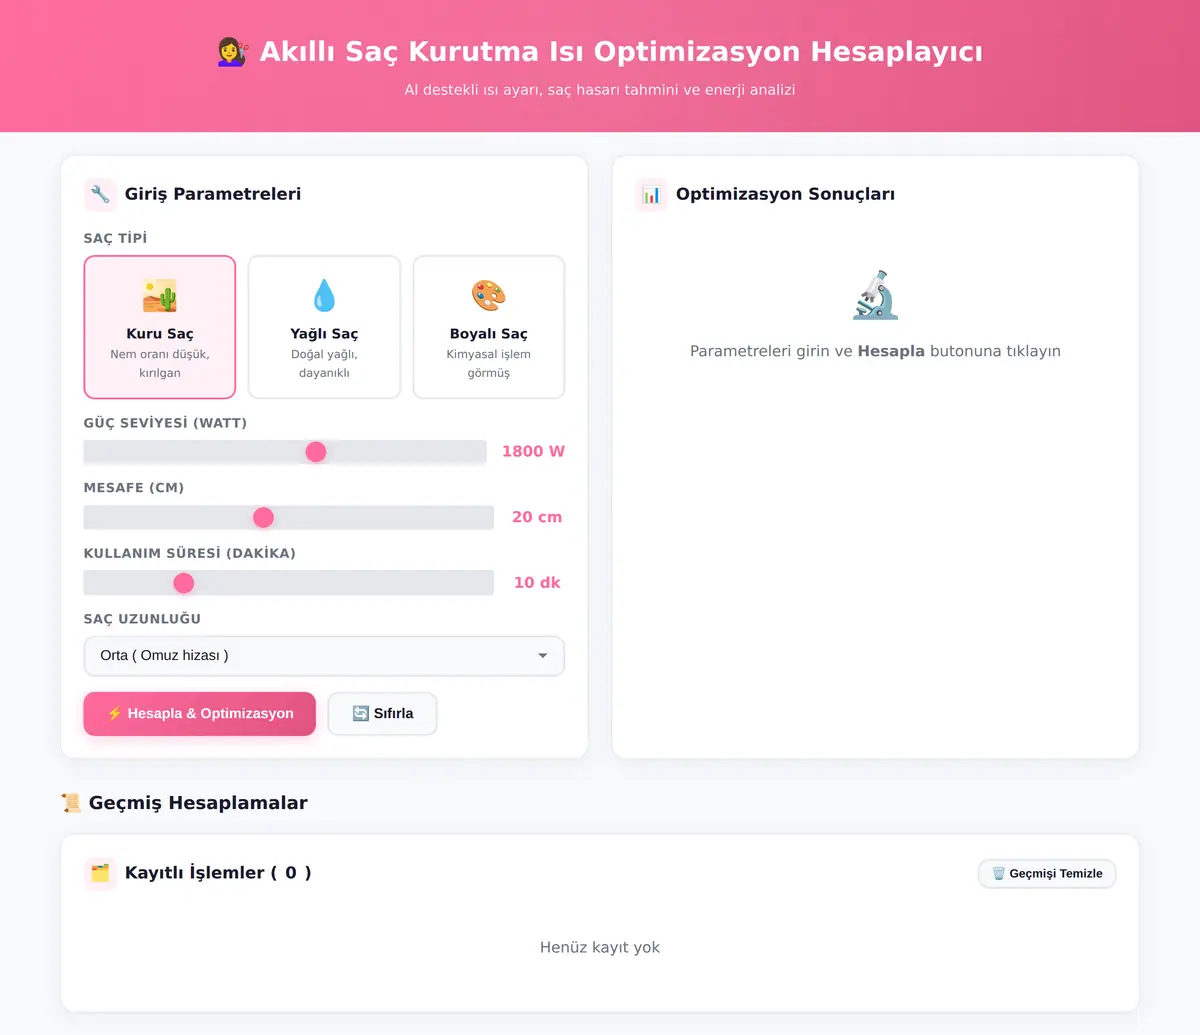
Task: Click the Hesapla & Optimizasyon button
Action: pos(200,714)
